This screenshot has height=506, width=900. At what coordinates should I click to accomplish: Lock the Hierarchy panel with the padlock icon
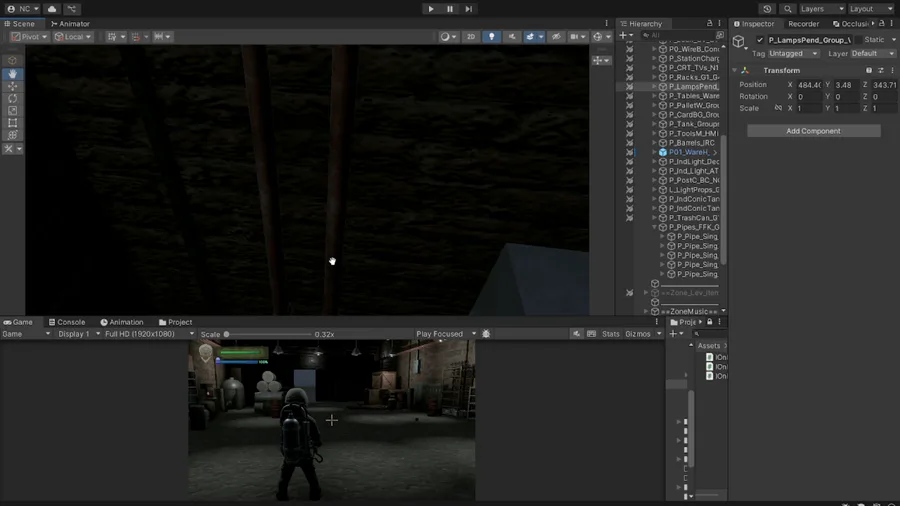tap(709, 24)
